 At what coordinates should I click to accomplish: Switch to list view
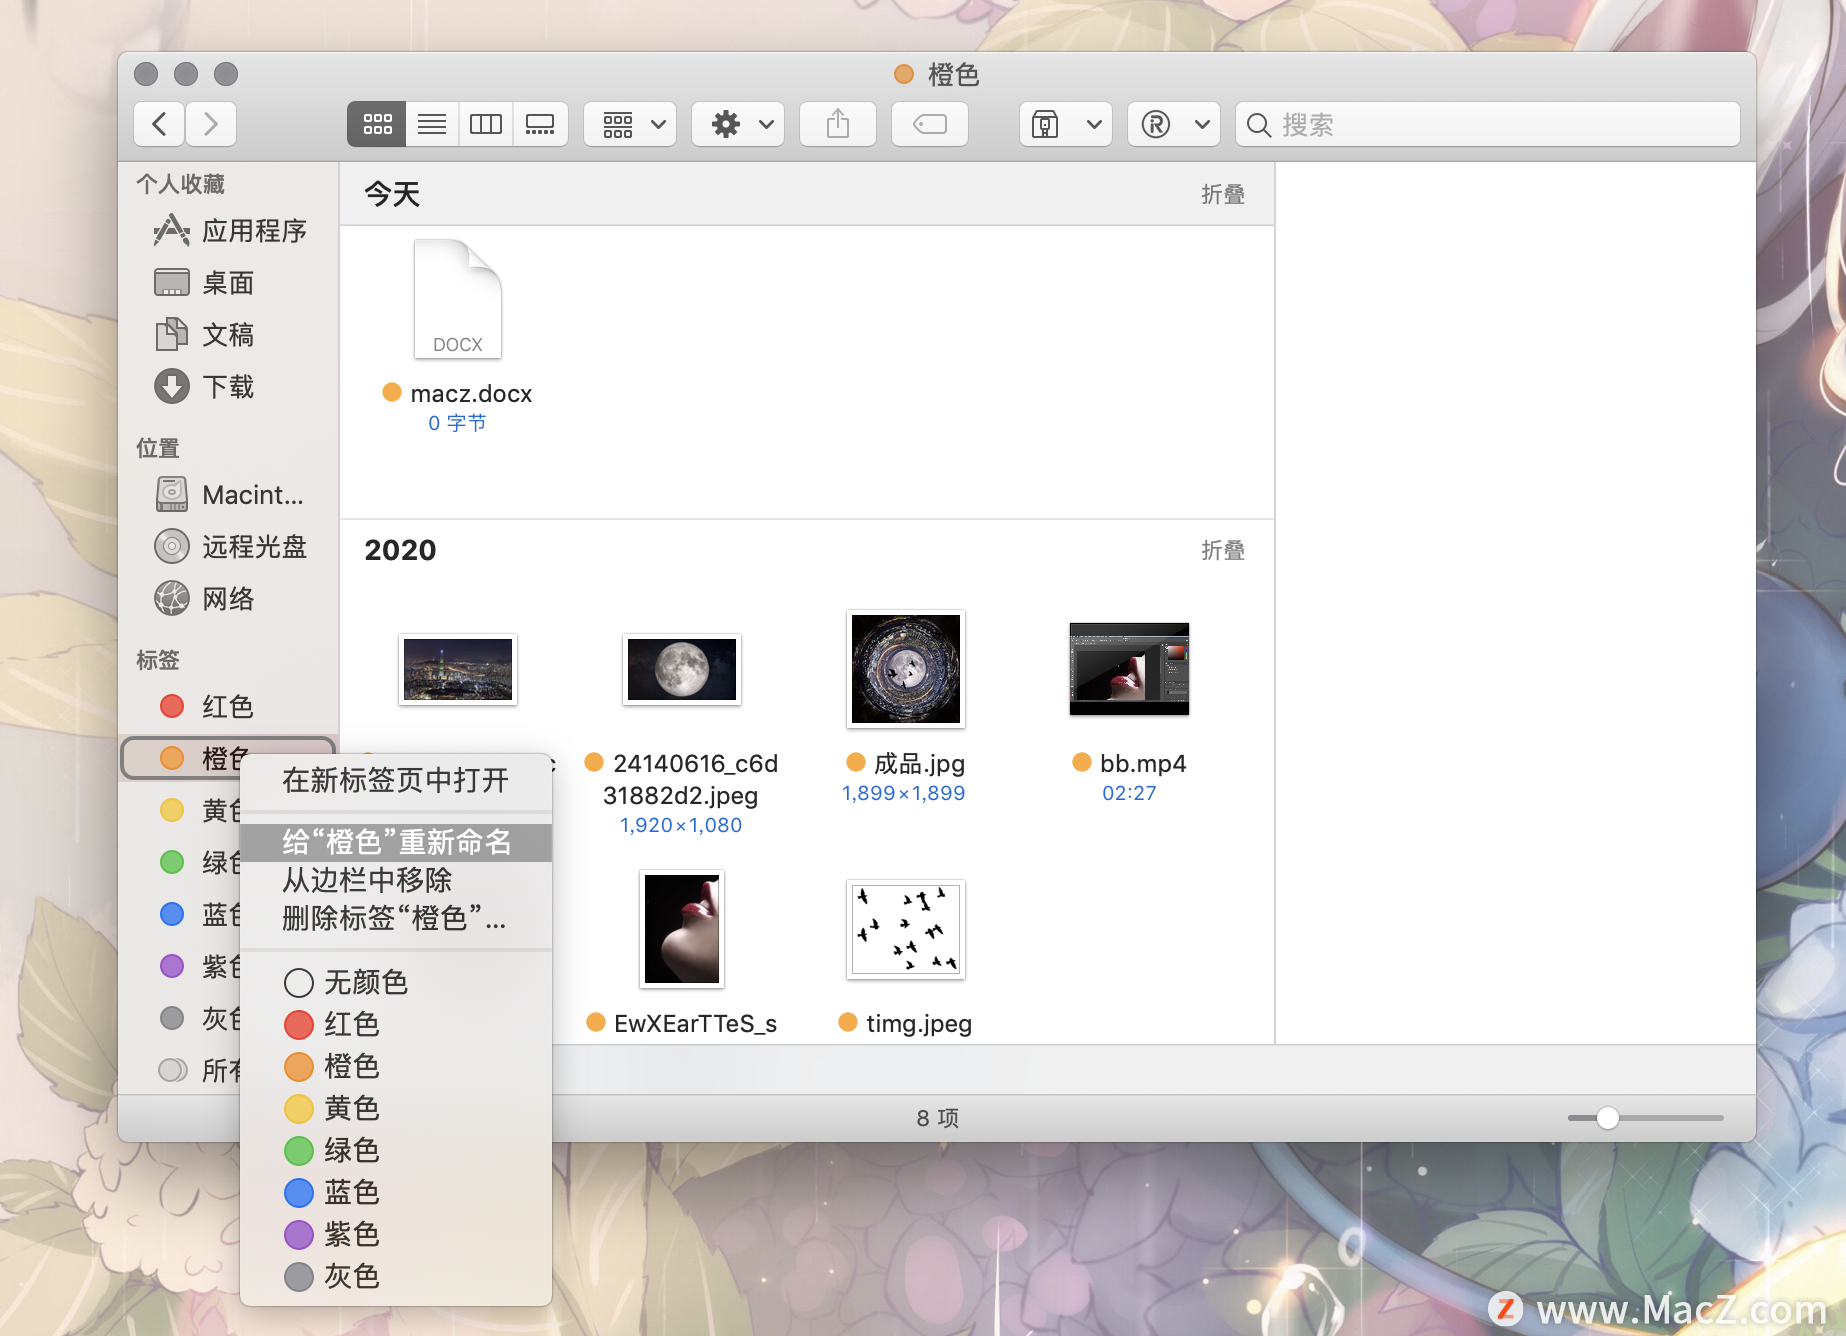pyautogui.click(x=432, y=124)
